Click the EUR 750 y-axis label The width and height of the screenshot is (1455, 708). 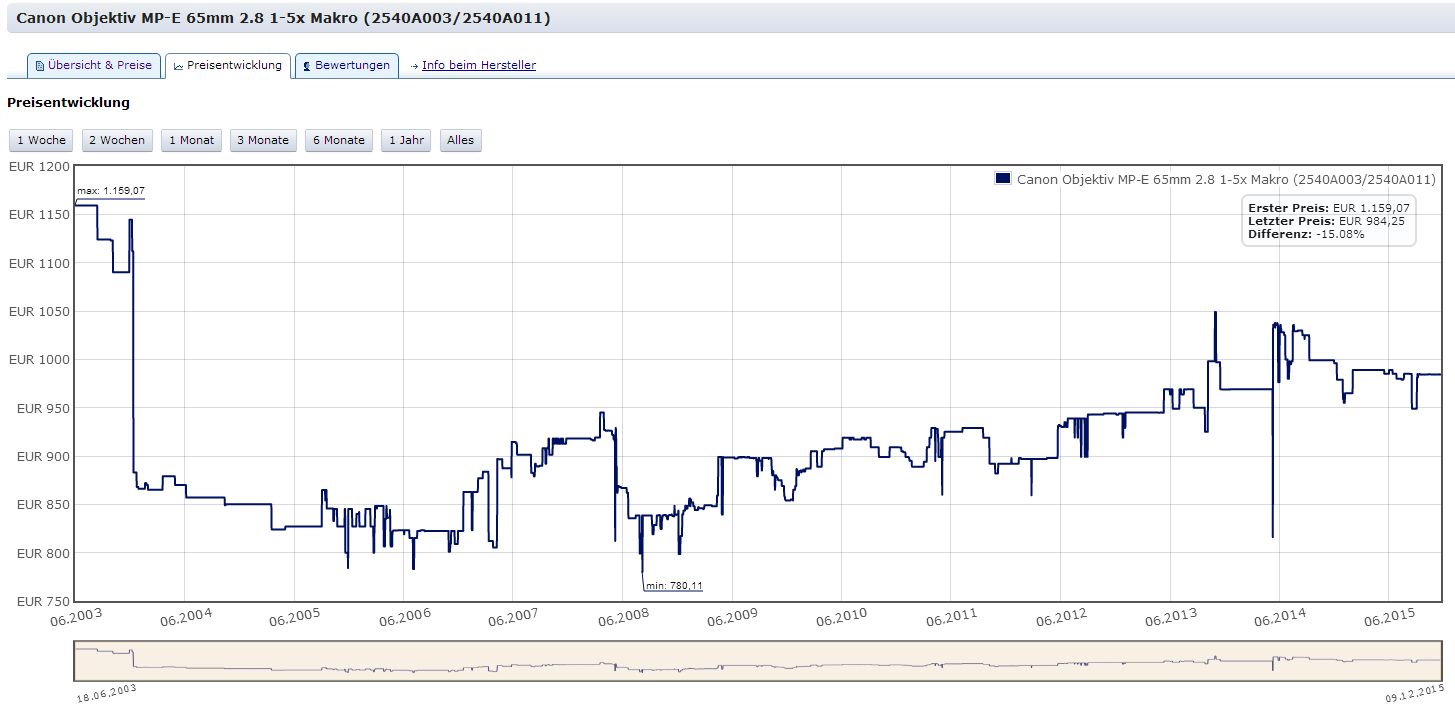coord(41,602)
